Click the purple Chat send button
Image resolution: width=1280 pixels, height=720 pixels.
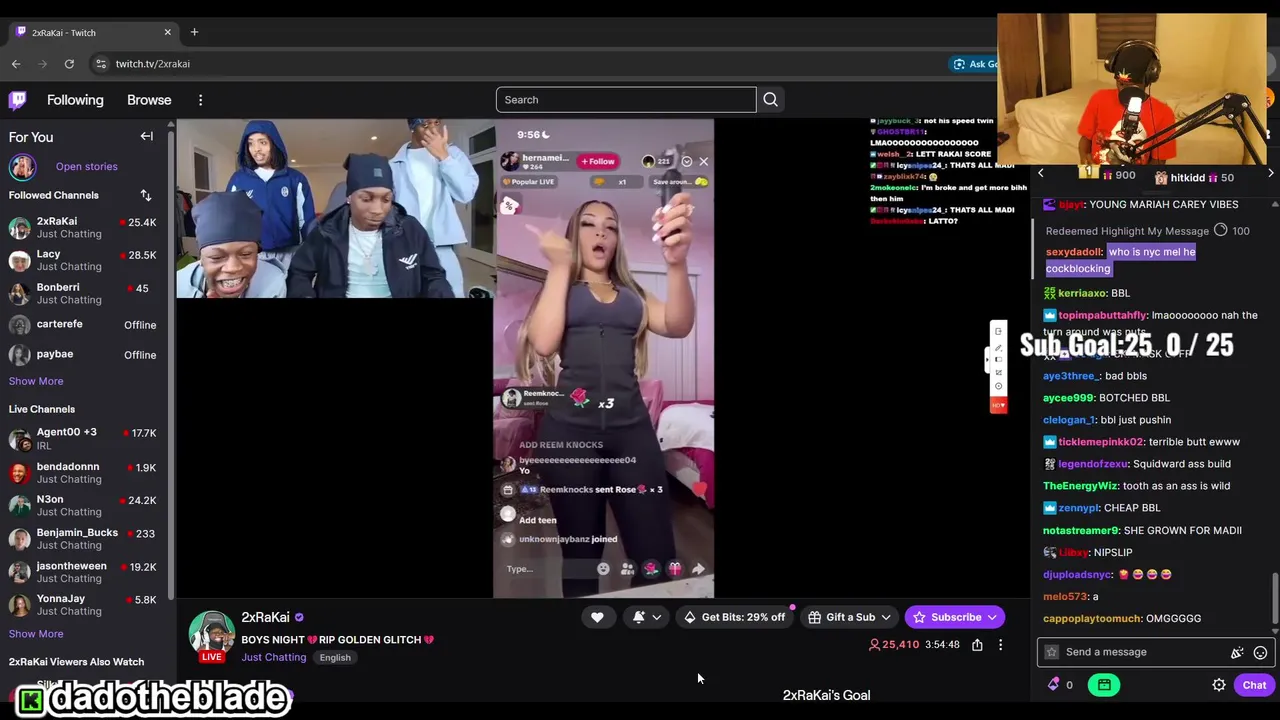[x=1254, y=685]
